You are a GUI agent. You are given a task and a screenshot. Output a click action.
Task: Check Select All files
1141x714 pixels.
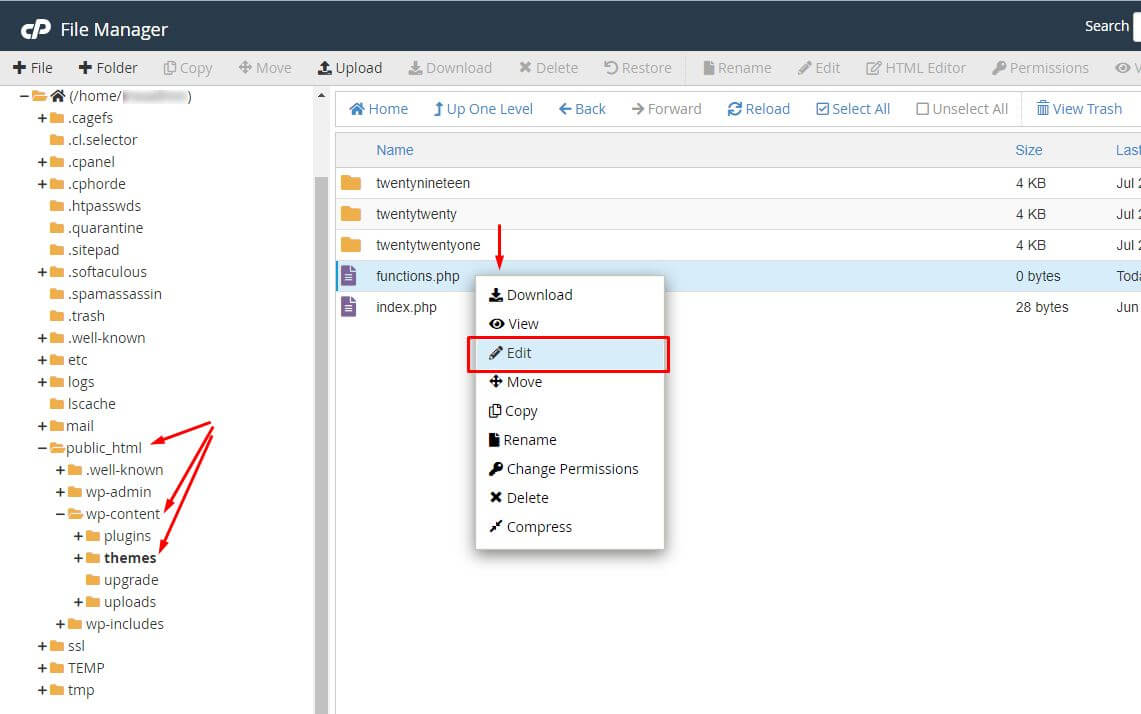[853, 108]
